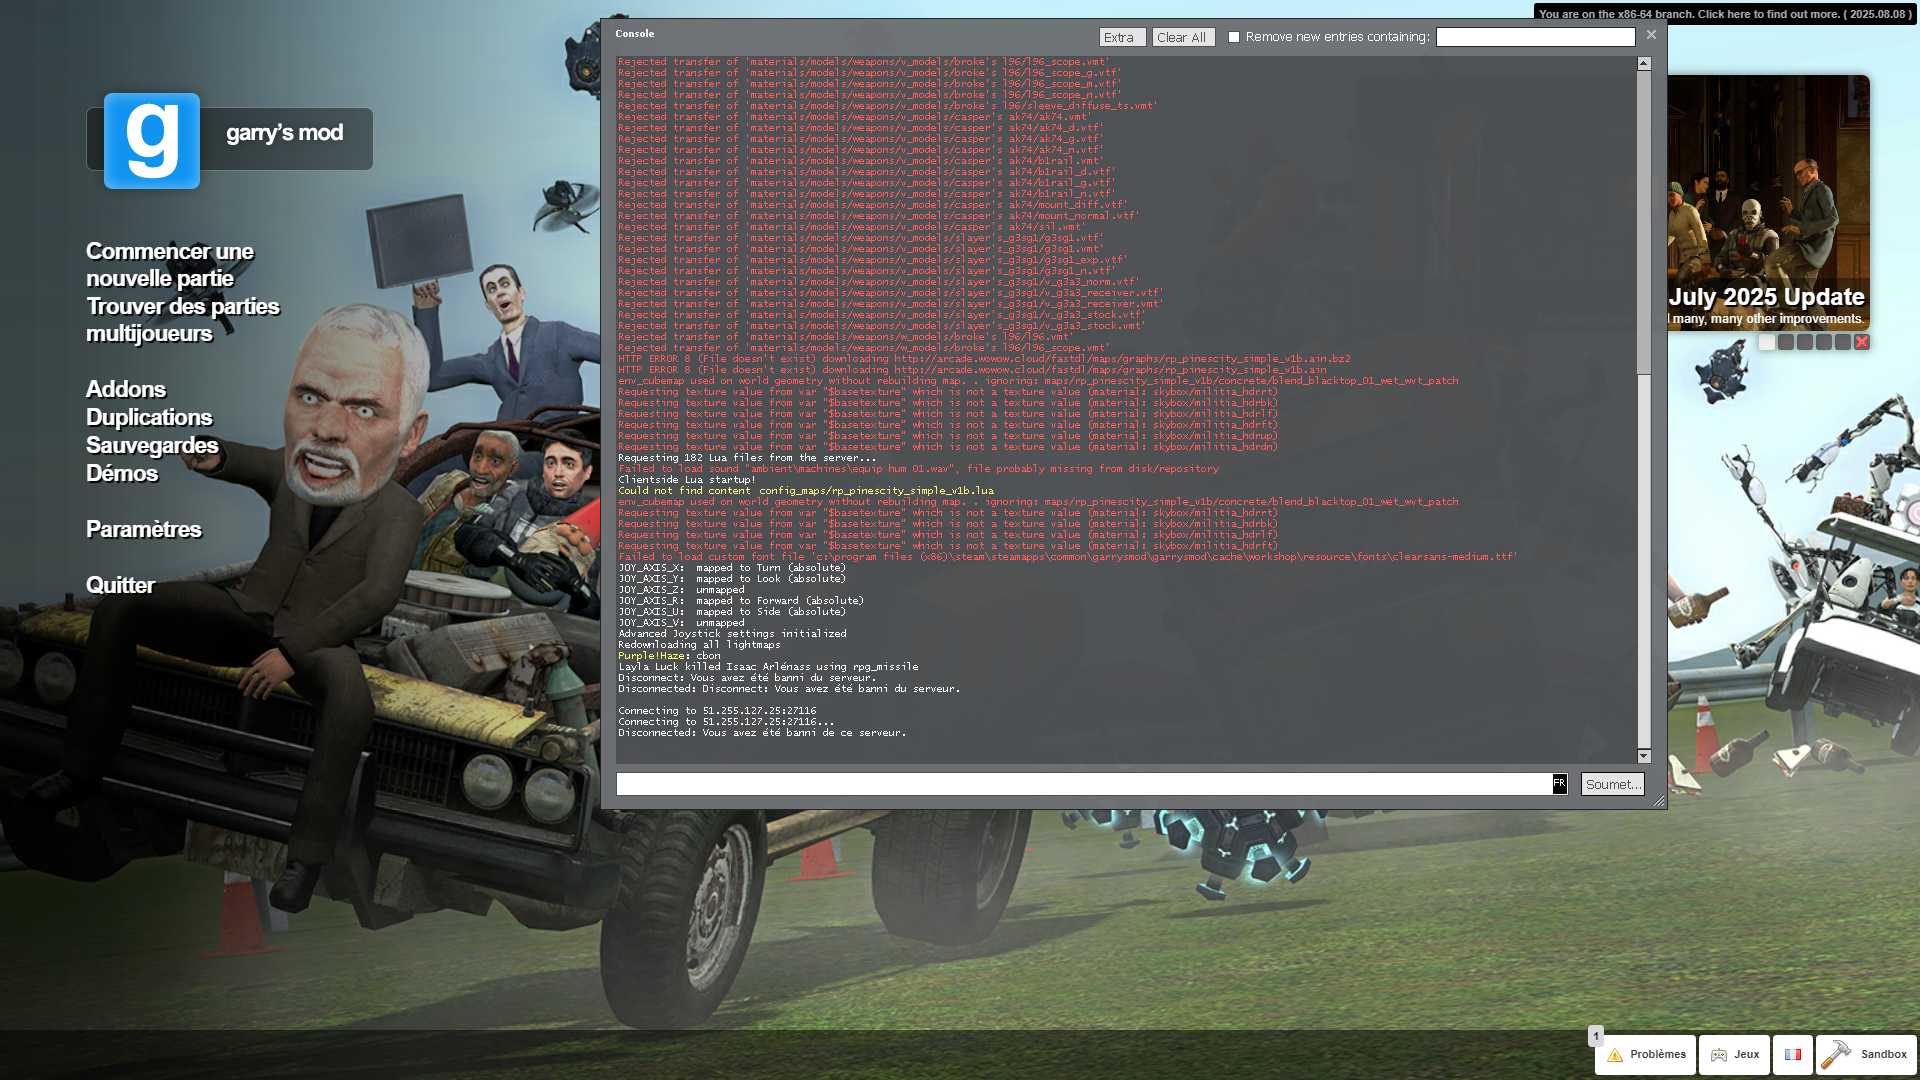This screenshot has height=1080, width=1920.
Task: Open Paramètres from the main menu
Action: (143, 529)
